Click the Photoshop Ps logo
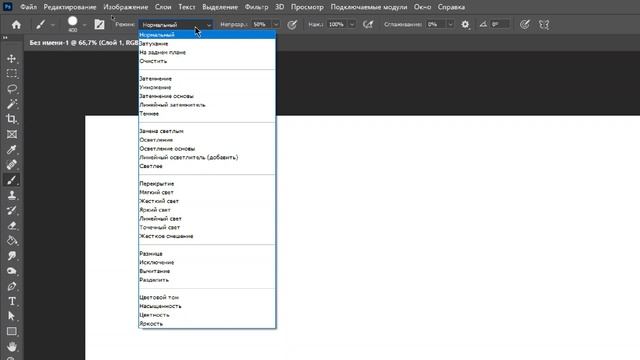Viewport: 640px width, 360px height. click(x=7, y=7)
